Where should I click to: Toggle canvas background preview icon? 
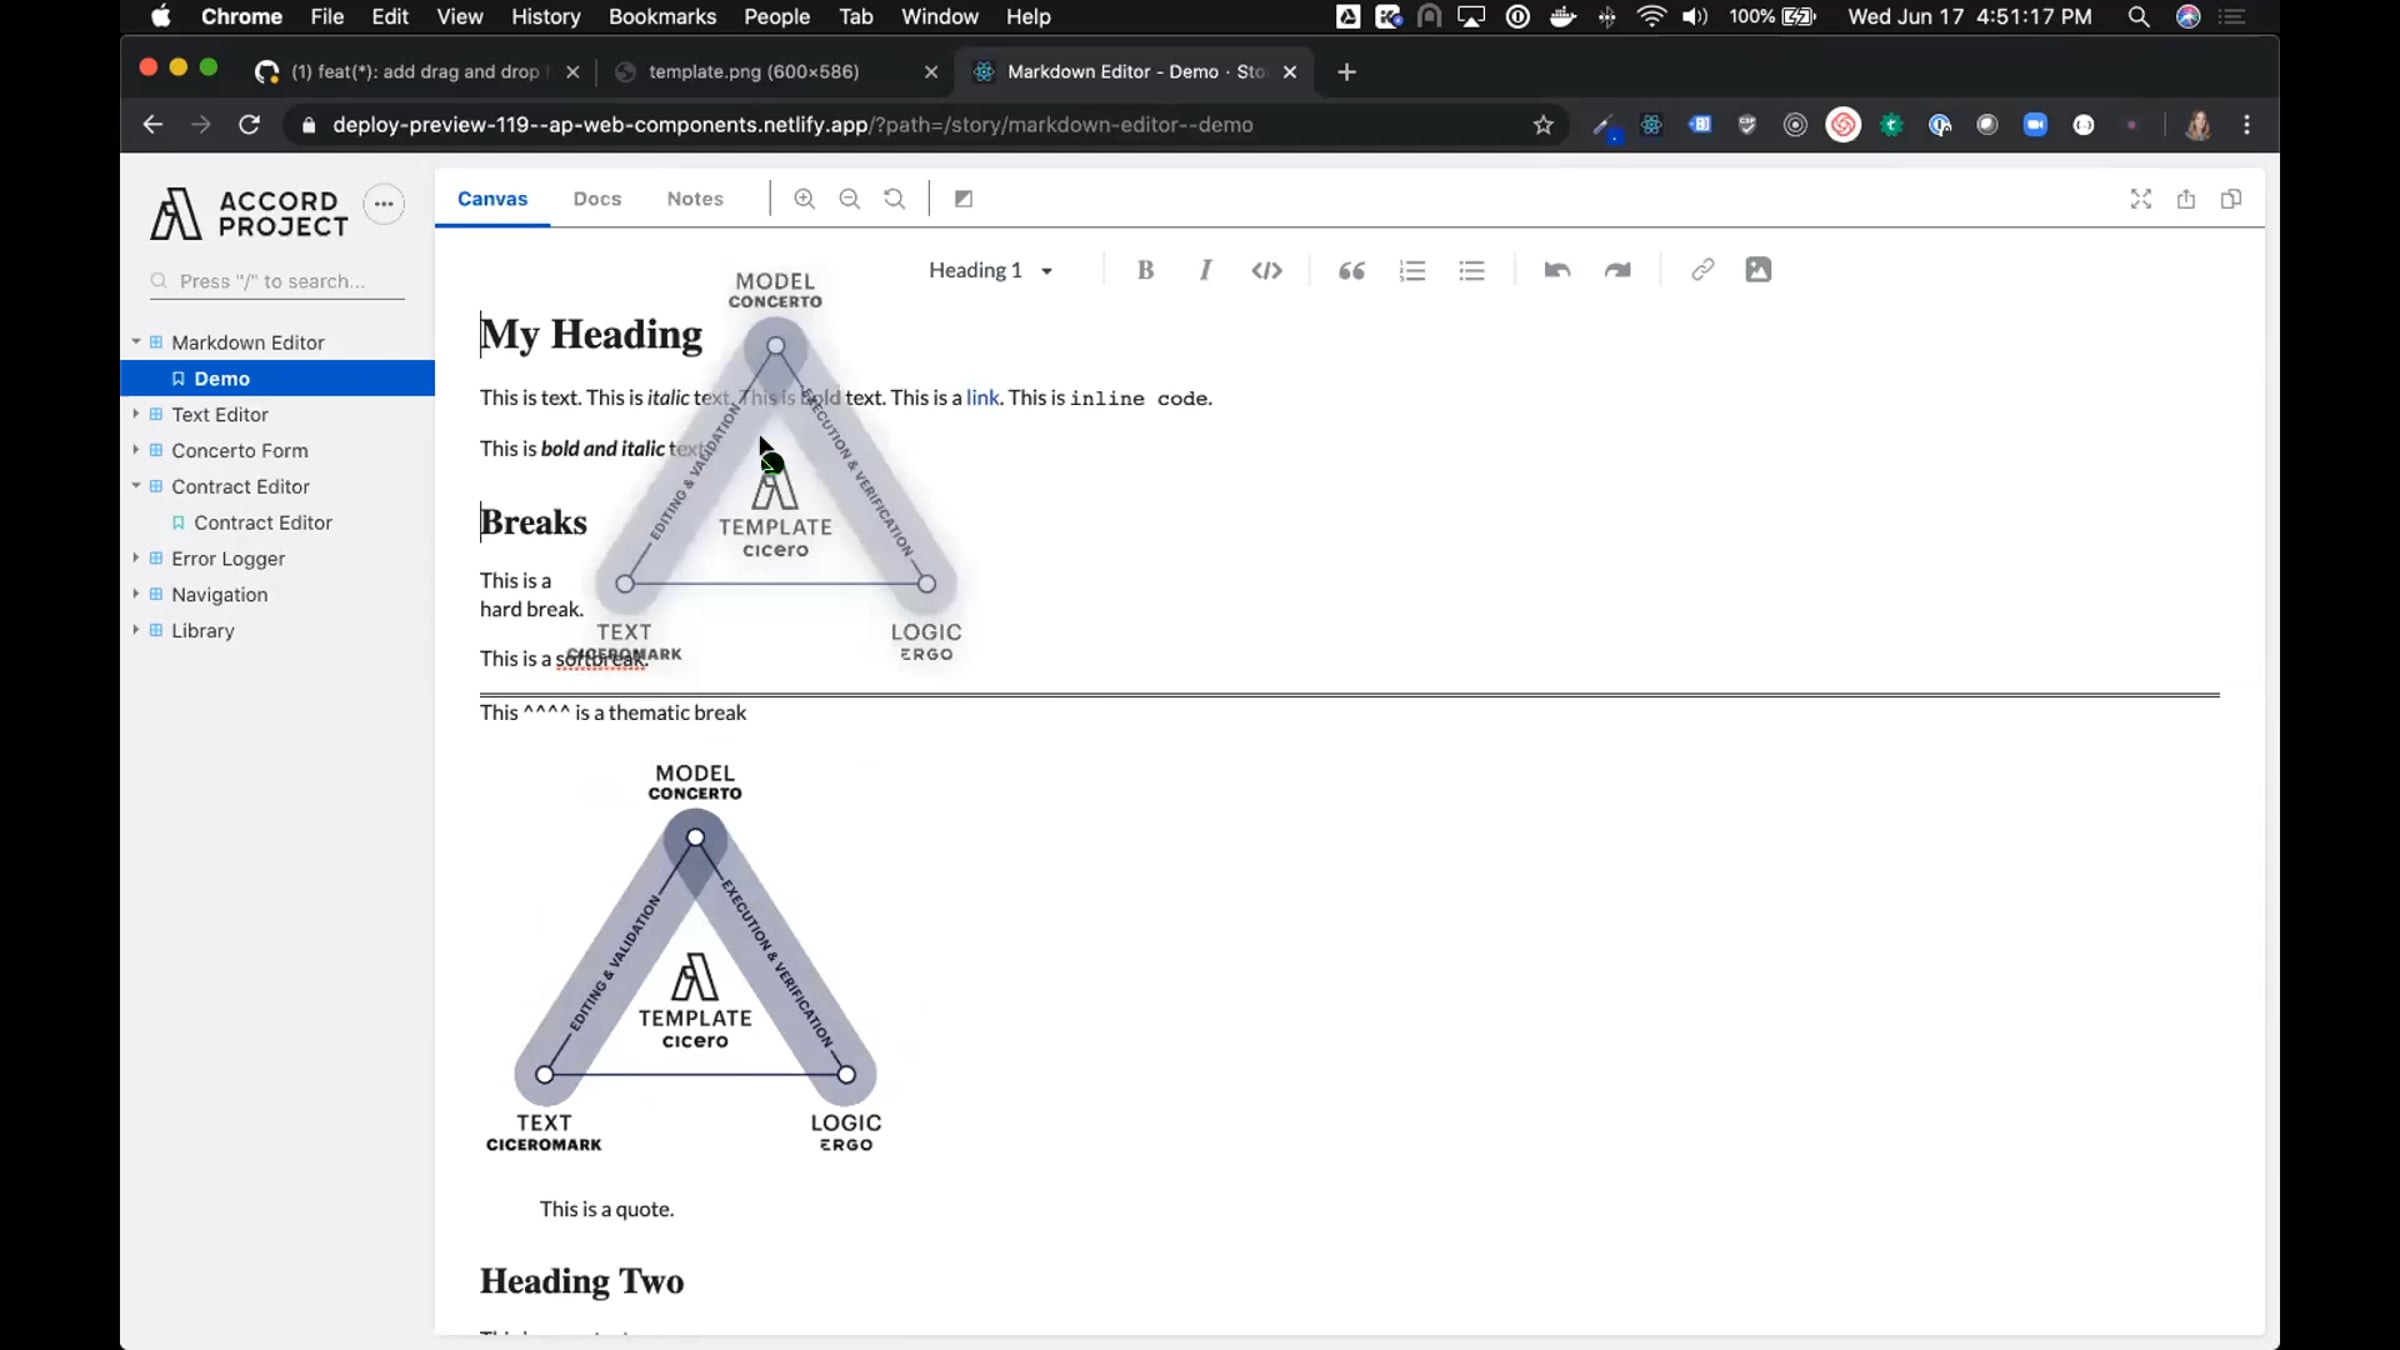point(963,199)
